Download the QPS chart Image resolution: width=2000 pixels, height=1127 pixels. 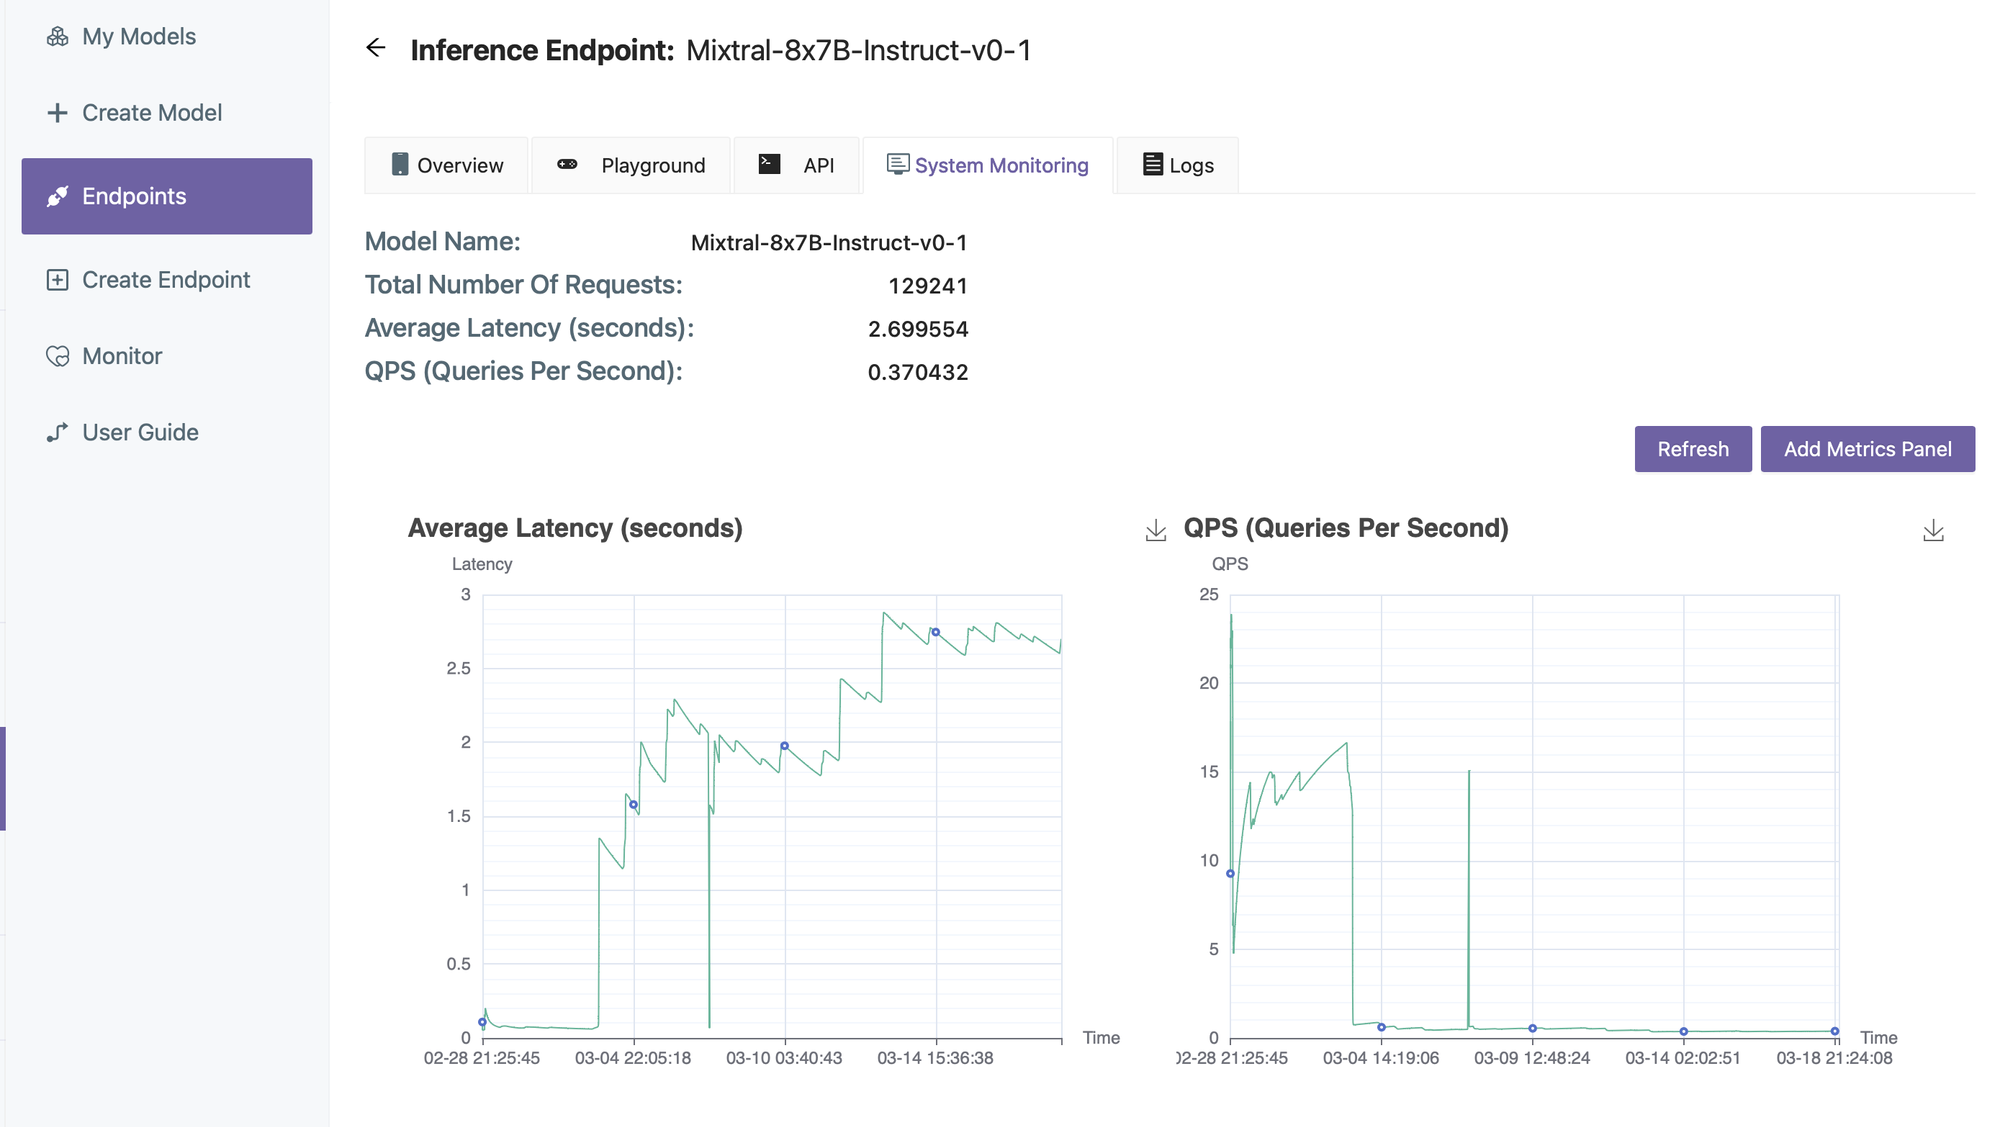(1933, 531)
